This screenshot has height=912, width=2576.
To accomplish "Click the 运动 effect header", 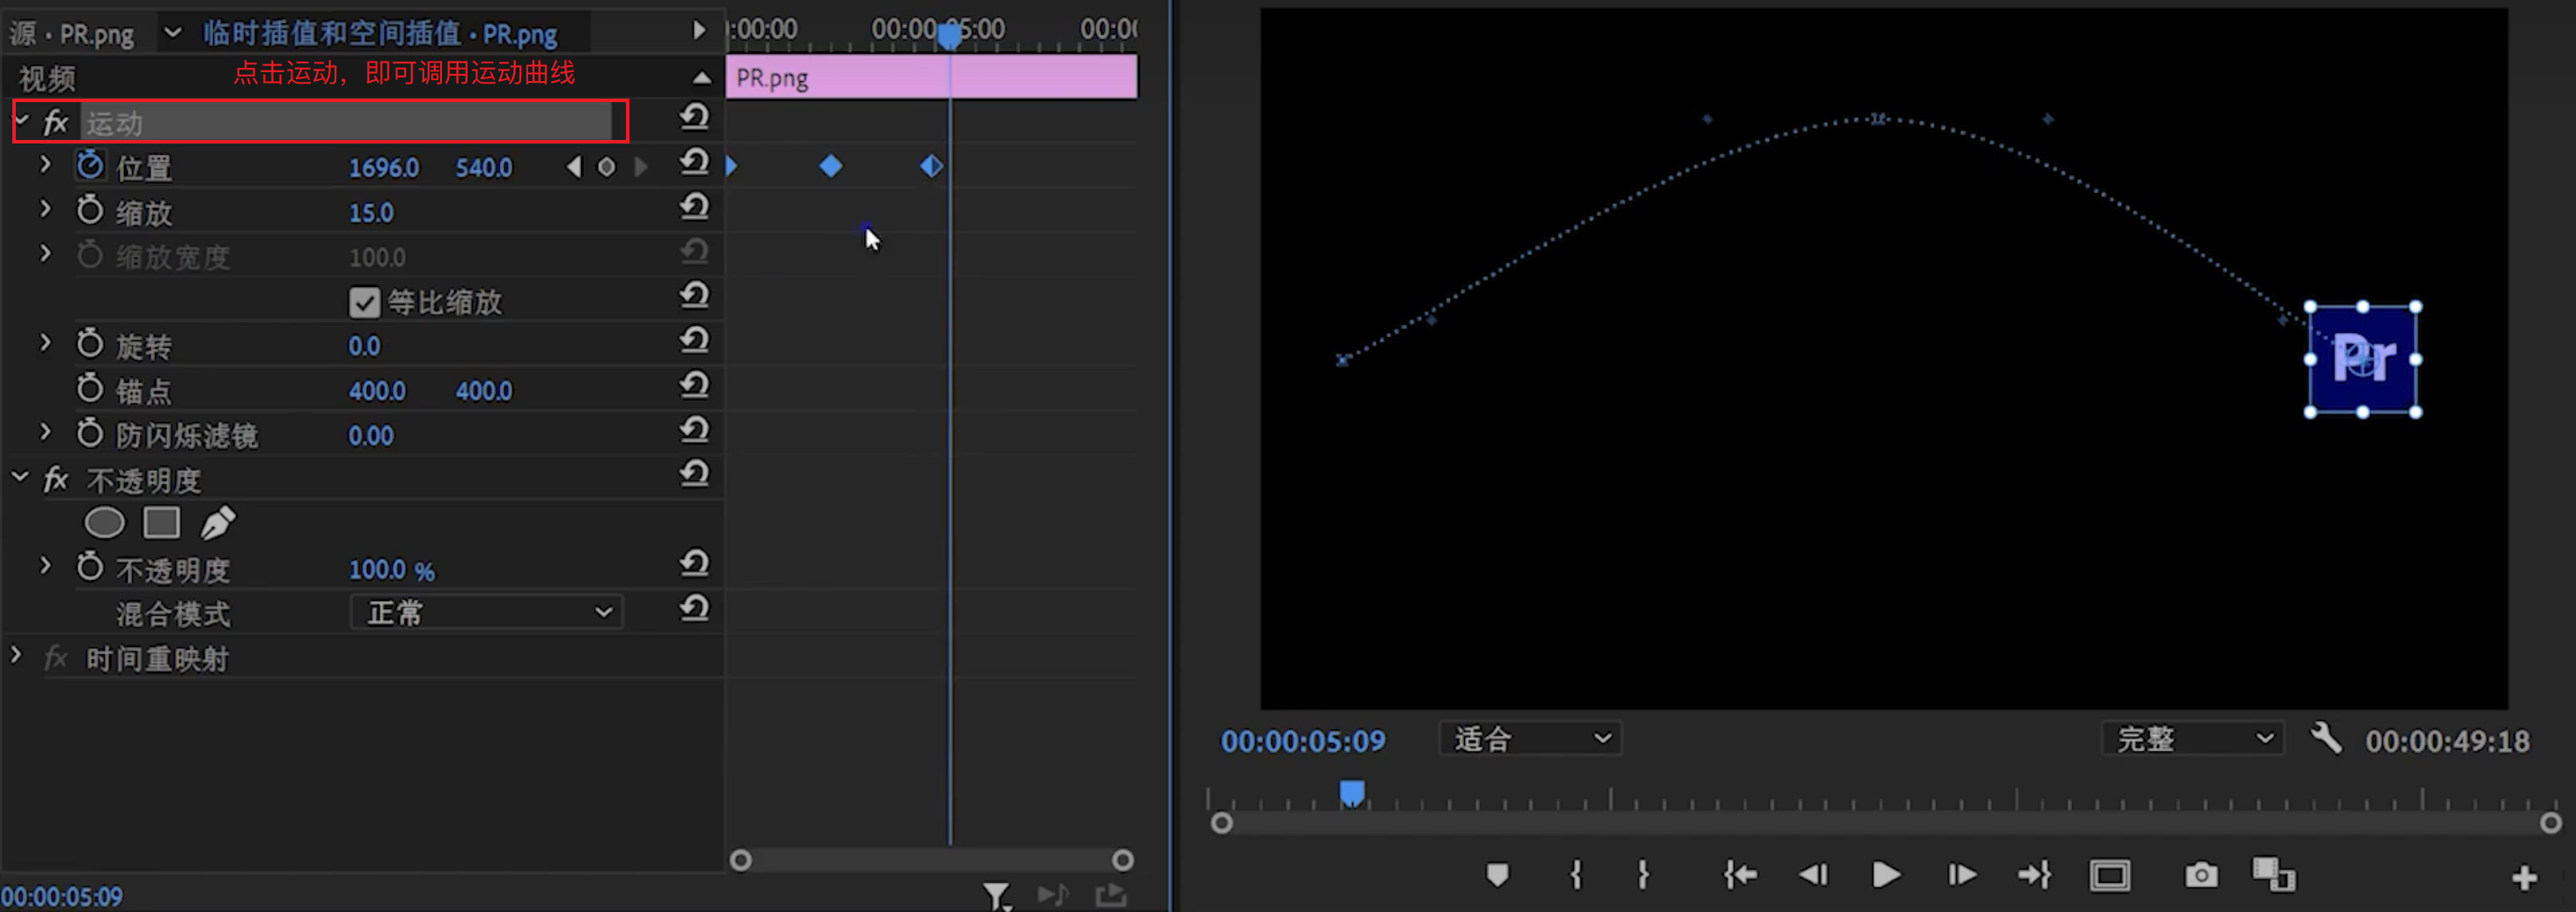I will tap(345, 122).
